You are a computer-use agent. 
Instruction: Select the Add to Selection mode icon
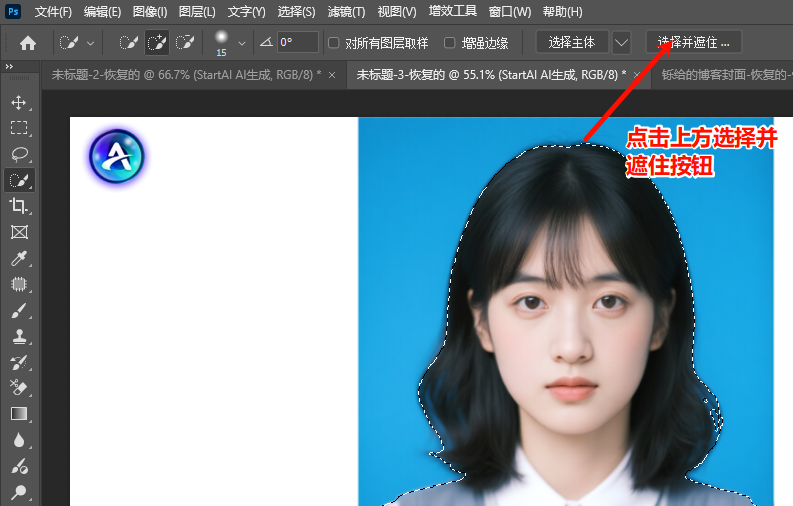(157, 42)
